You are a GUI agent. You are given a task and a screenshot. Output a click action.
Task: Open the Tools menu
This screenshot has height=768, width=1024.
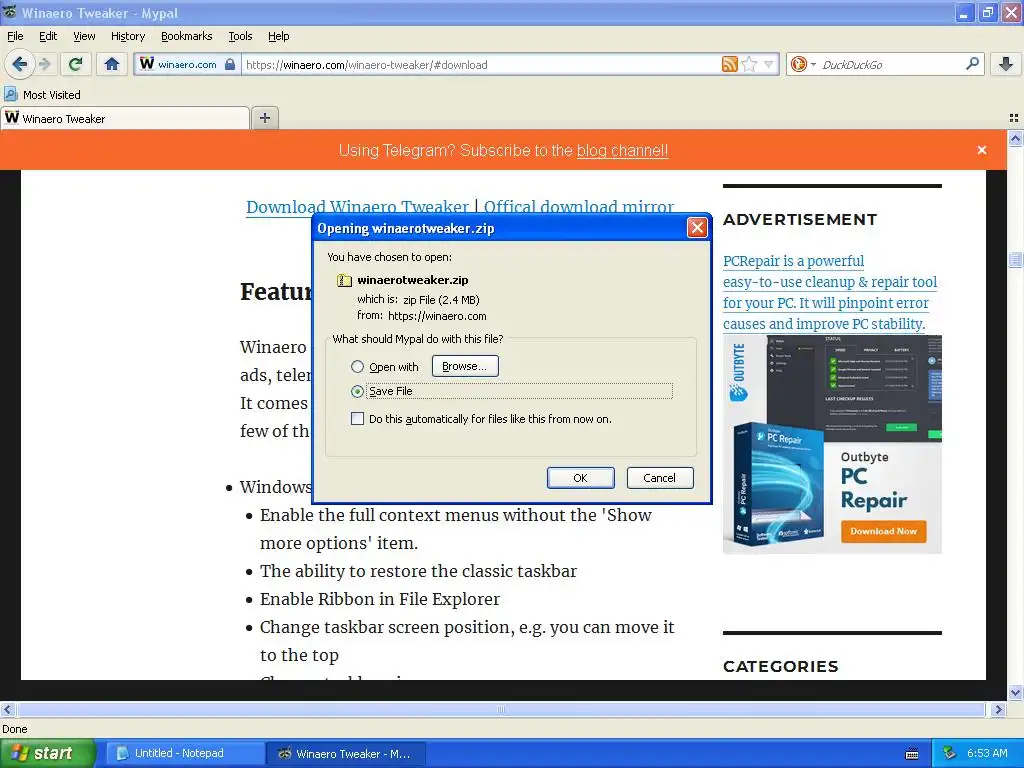click(x=240, y=36)
